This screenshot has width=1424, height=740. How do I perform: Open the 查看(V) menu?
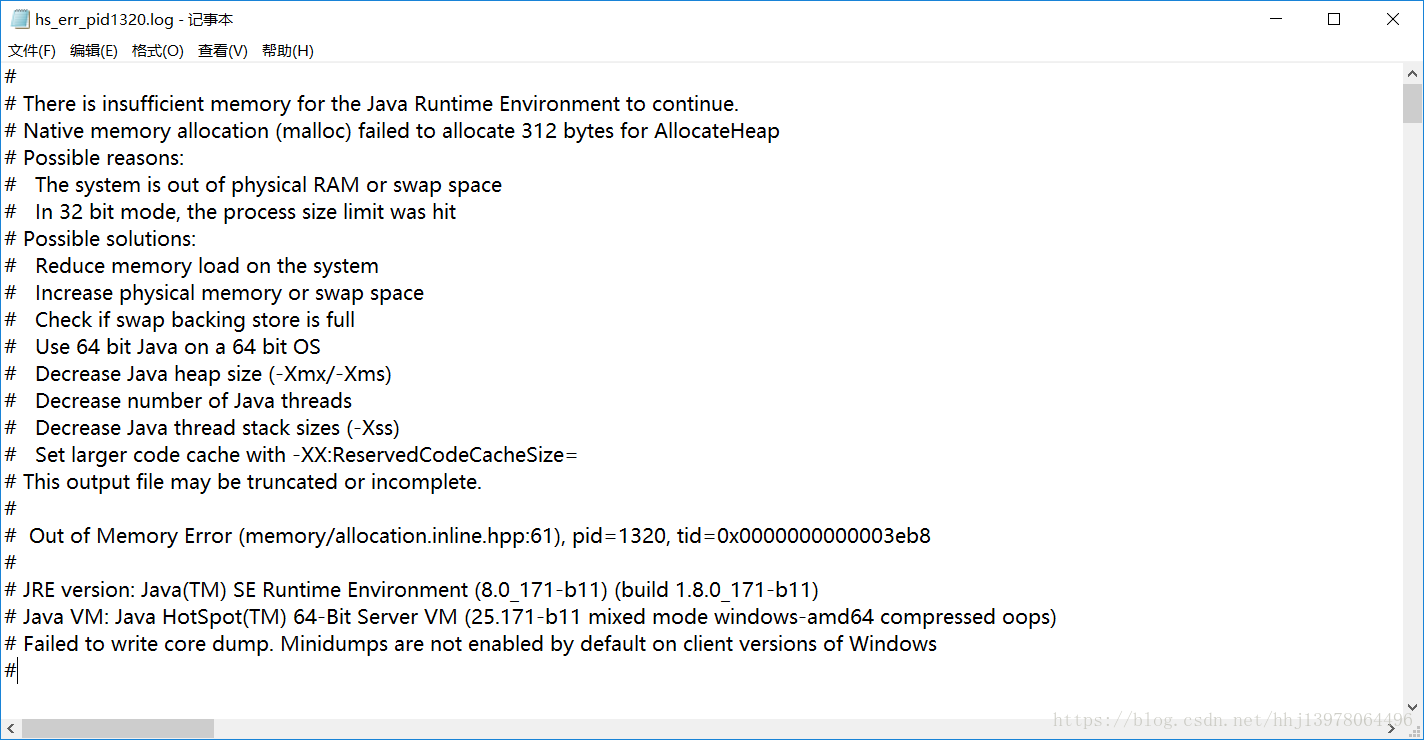[x=222, y=50]
